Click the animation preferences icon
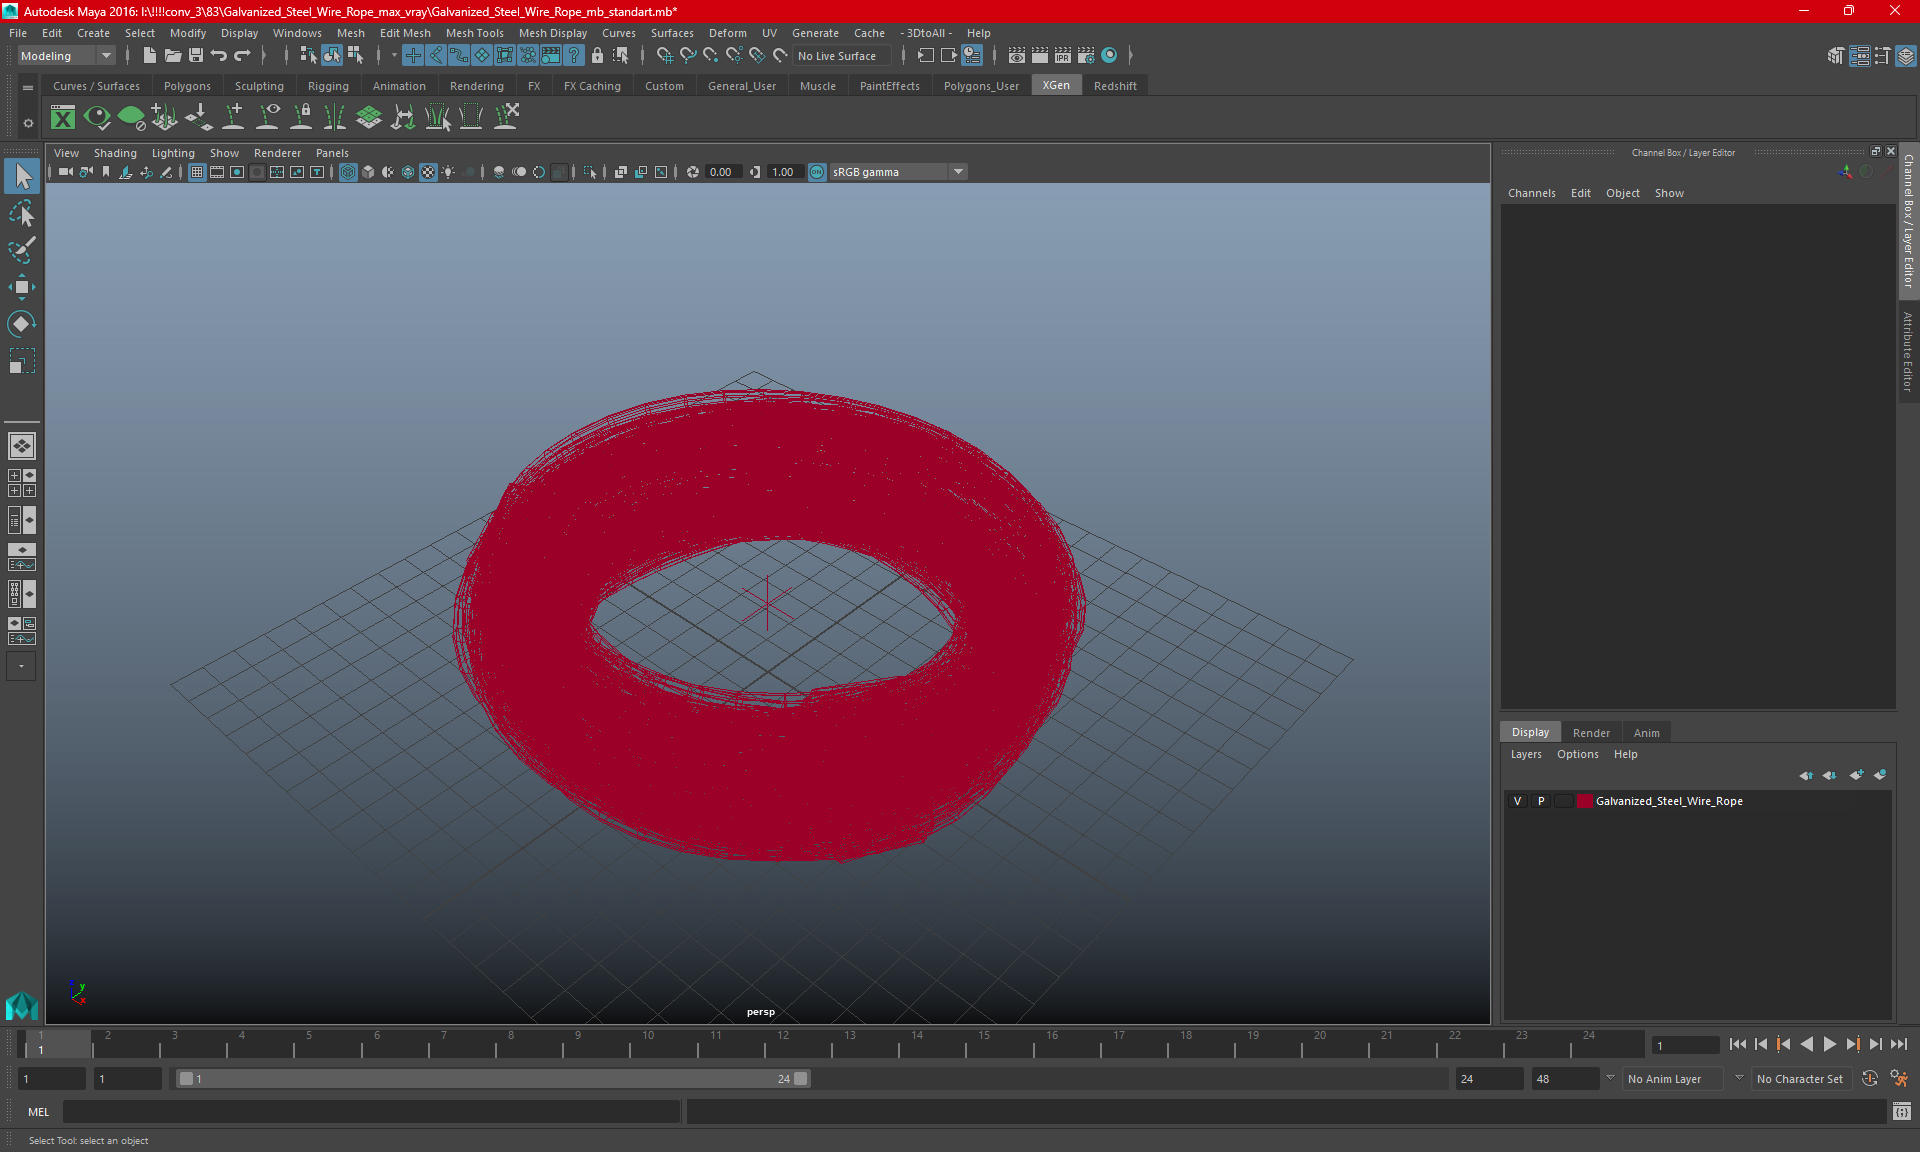Viewport: 1920px width, 1152px height. 1899,1079
